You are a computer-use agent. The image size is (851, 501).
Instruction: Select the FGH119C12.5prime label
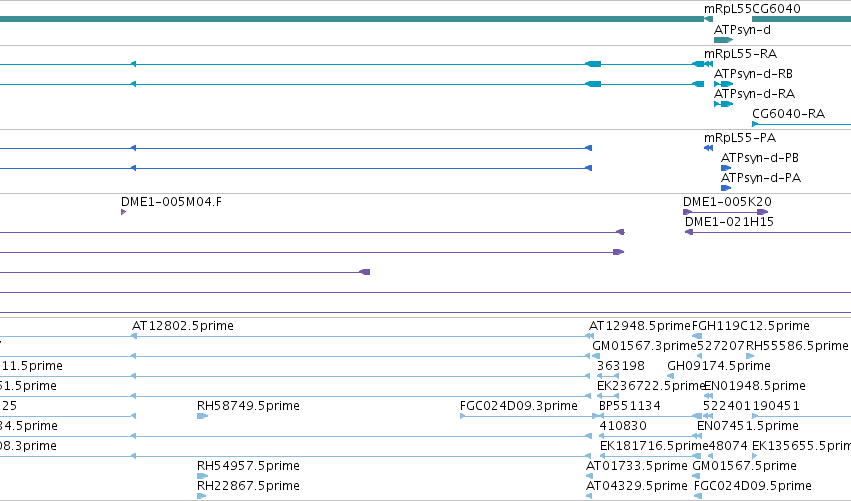pyautogui.click(x=751, y=326)
